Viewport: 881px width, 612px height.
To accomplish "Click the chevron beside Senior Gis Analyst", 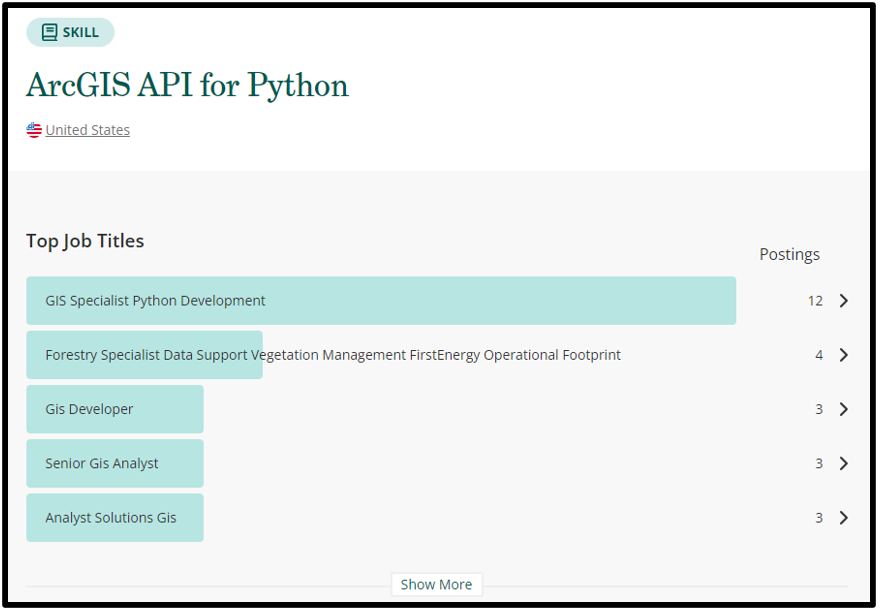I will click(x=843, y=463).
